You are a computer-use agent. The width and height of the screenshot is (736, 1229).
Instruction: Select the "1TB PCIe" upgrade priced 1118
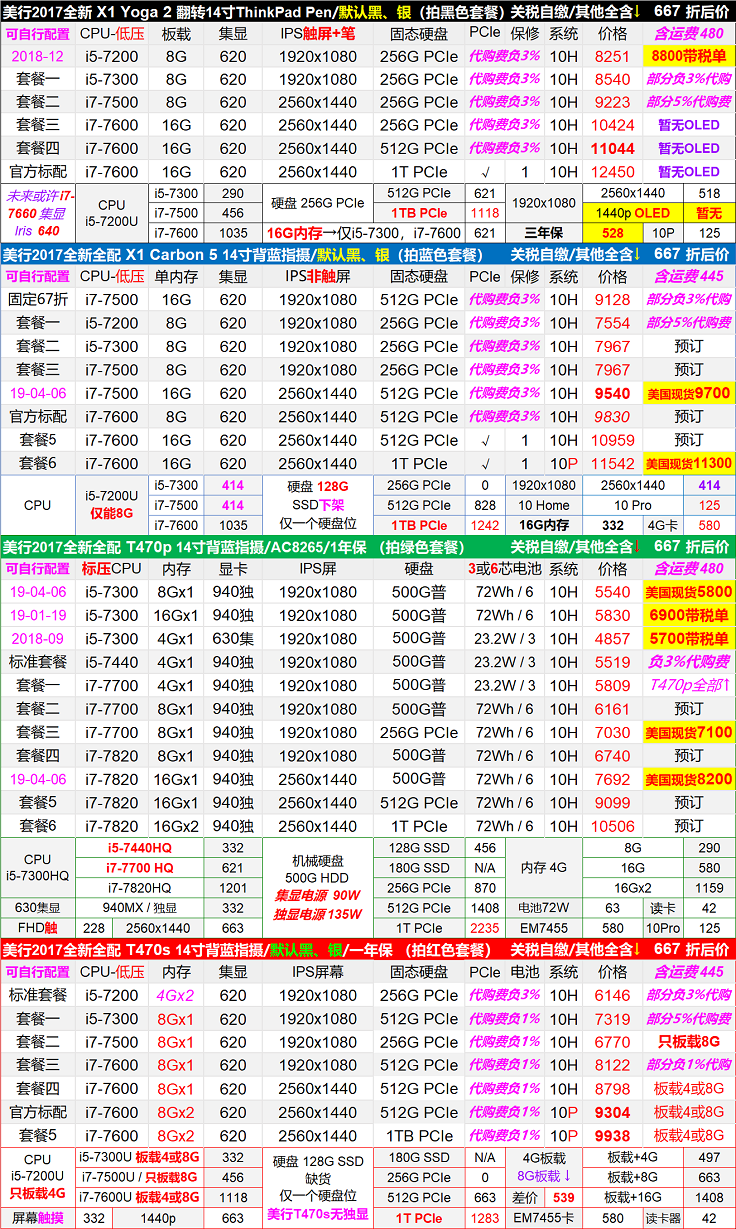point(418,213)
